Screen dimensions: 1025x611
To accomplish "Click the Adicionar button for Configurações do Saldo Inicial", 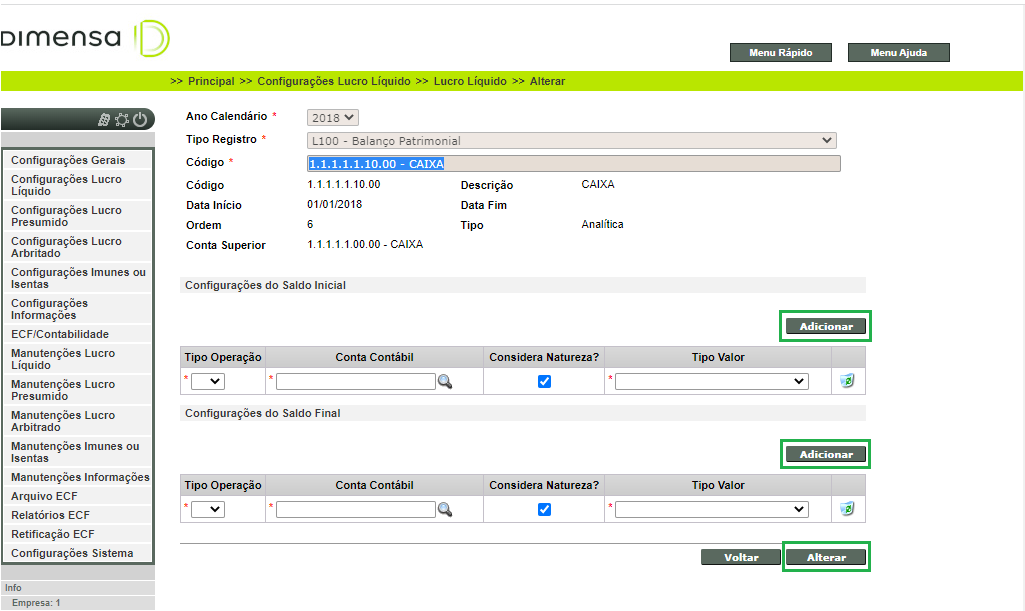I will pos(824,326).
